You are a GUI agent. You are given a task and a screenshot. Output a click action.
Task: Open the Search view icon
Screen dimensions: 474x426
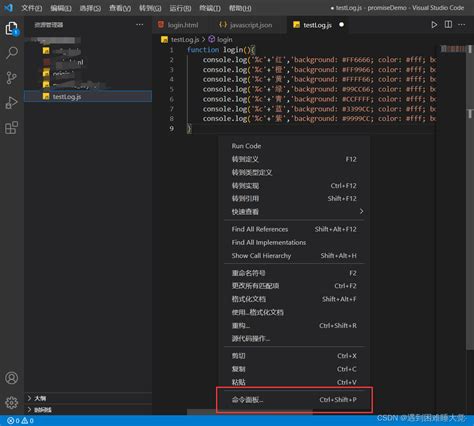point(12,53)
